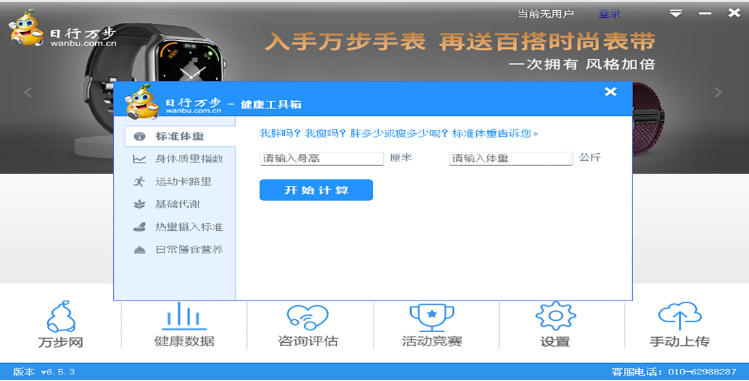Open the dropdown menu triangle in title bar
Viewport: 749px width, 381px height.
(x=676, y=13)
